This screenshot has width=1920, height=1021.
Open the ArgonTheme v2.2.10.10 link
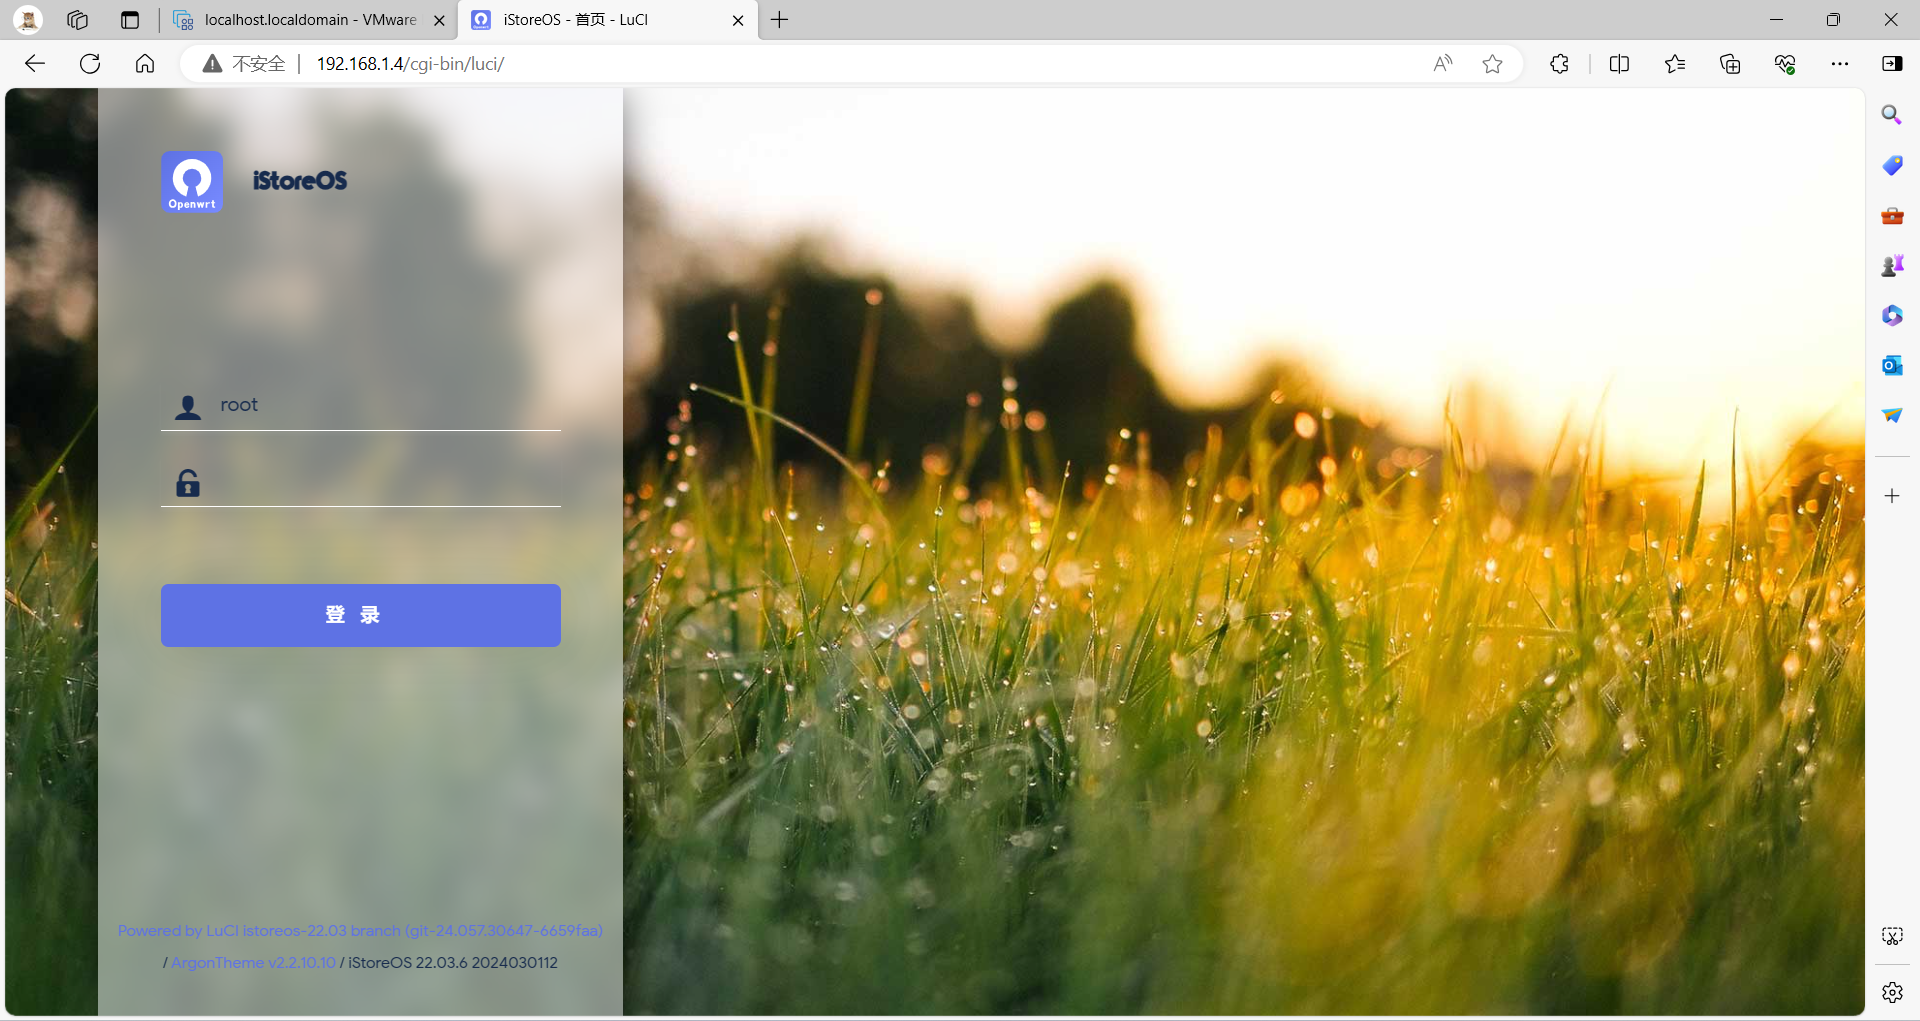(x=253, y=962)
